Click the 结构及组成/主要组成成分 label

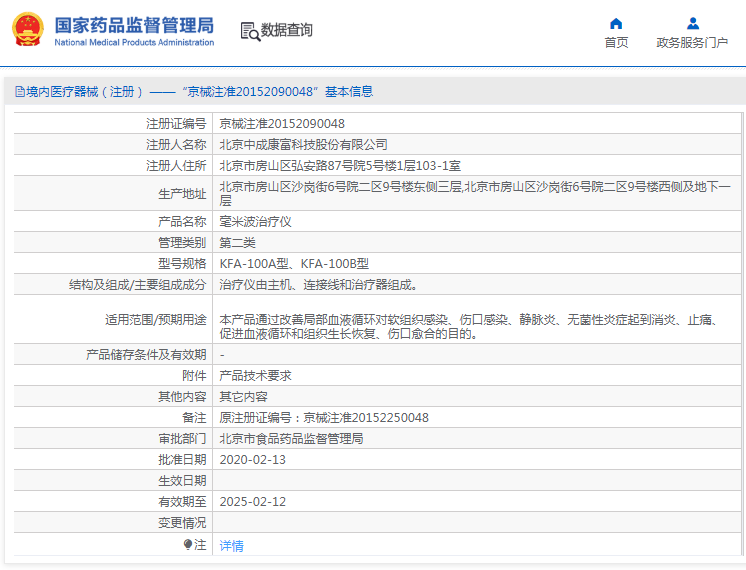pyautogui.click(x=137, y=285)
